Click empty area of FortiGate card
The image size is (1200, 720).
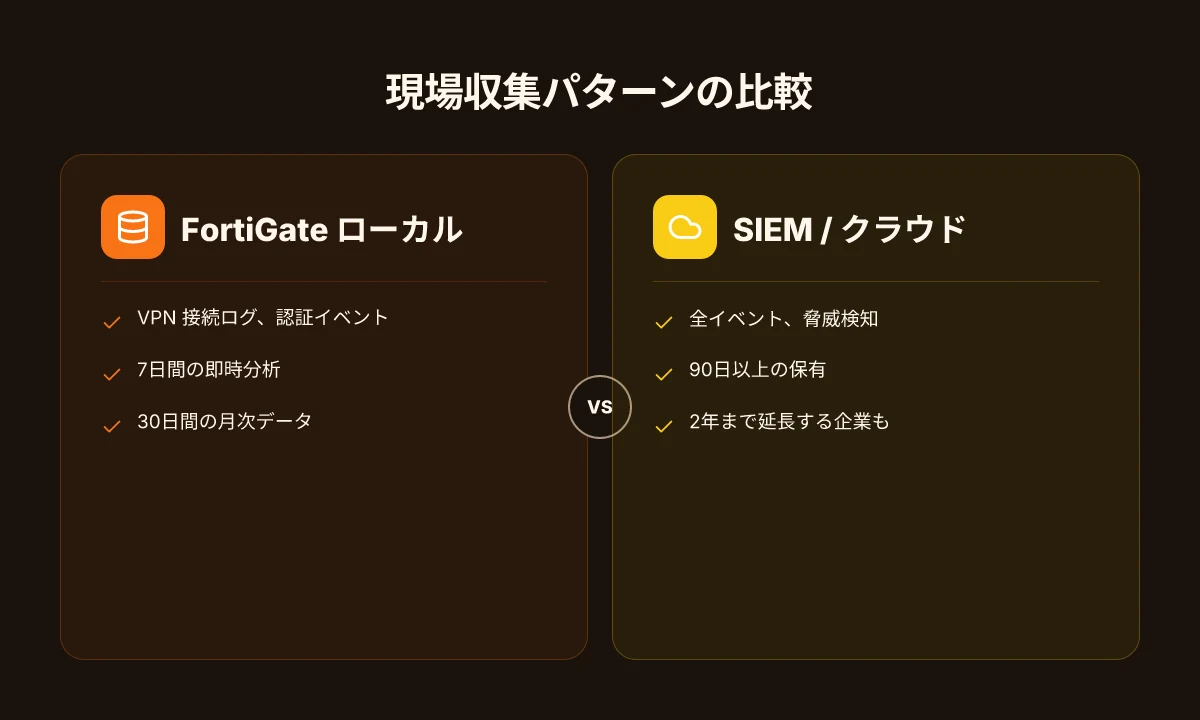(x=323, y=550)
